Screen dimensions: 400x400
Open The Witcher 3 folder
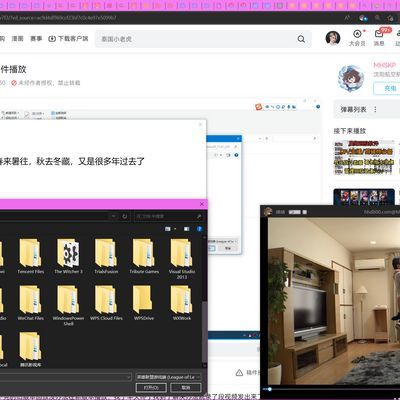pos(68,256)
